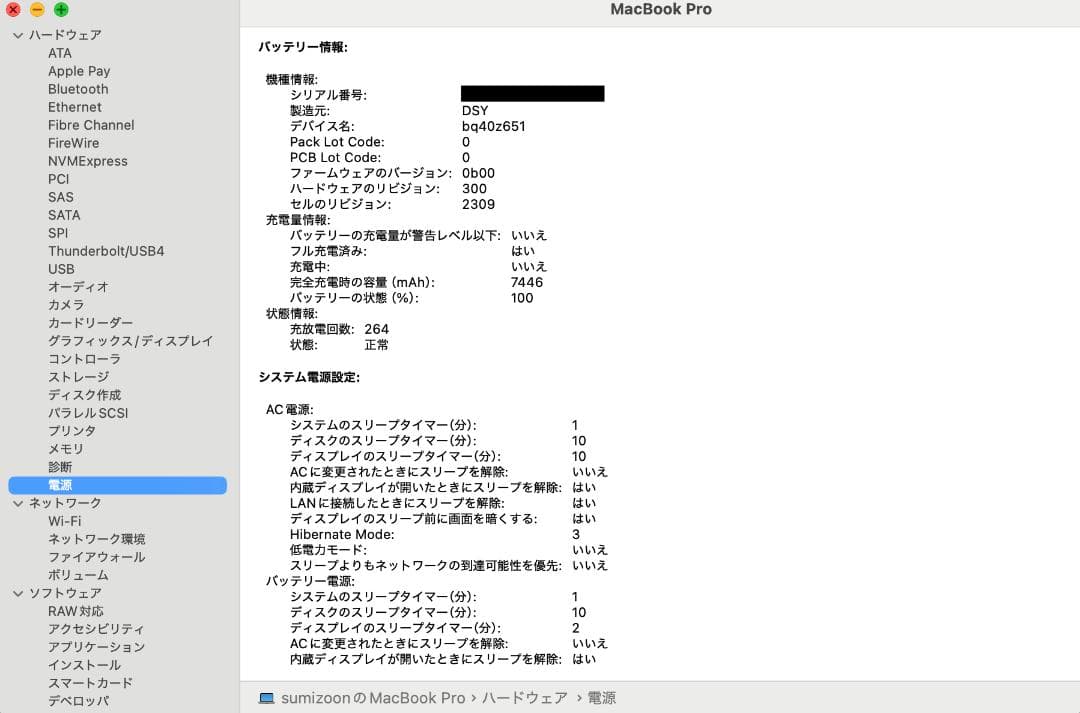
Task: Open the カメラ information panel
Action: [x=64, y=305]
